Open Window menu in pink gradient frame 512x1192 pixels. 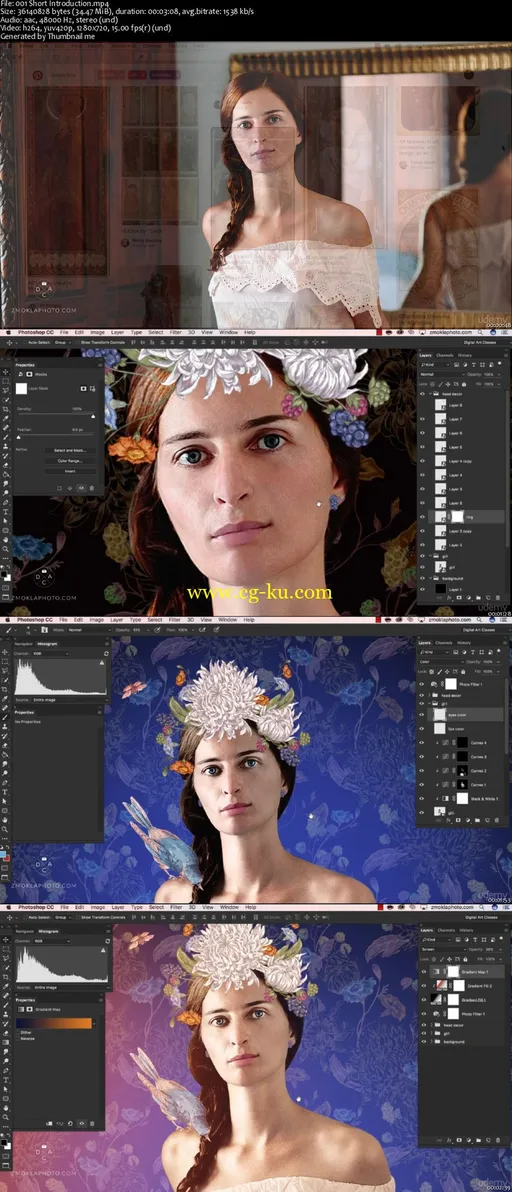pyautogui.click(x=229, y=907)
